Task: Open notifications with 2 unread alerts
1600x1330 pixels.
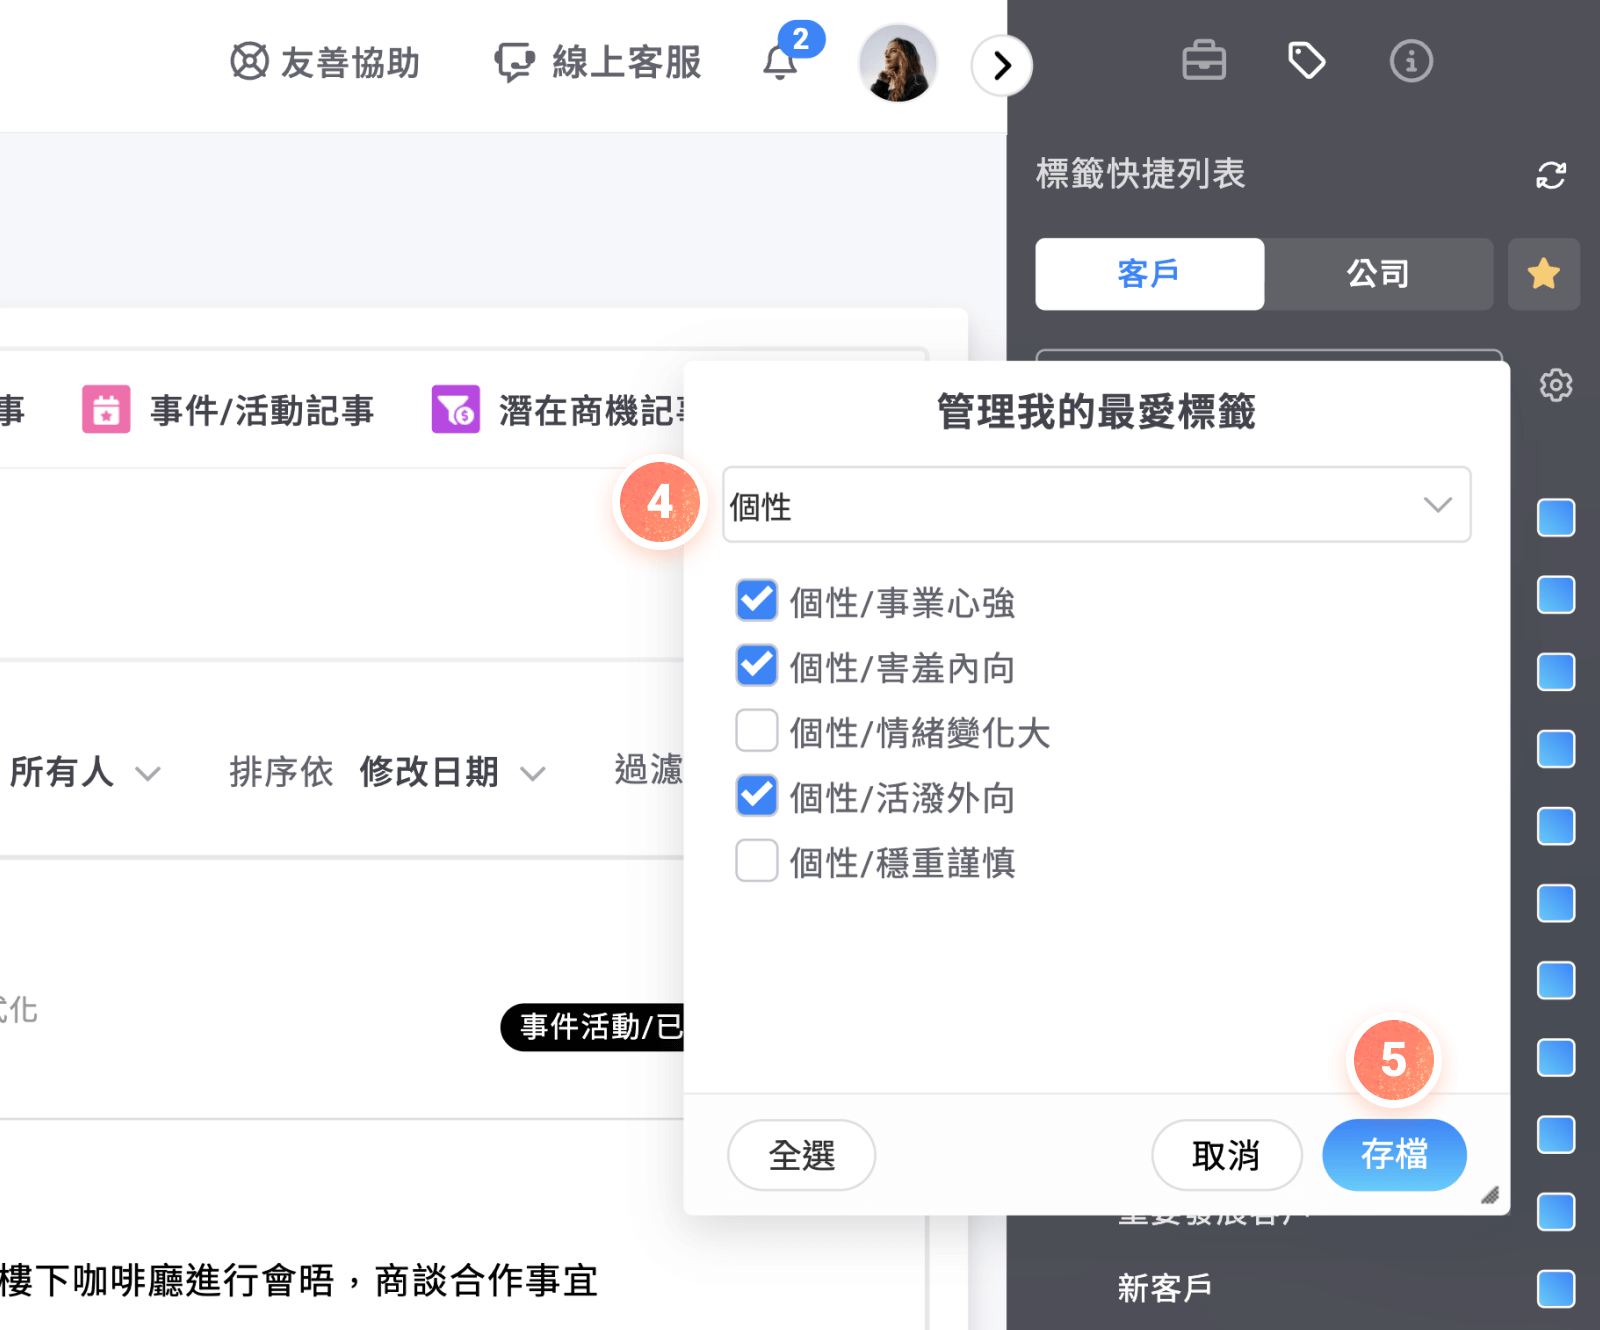Action: 781,64
